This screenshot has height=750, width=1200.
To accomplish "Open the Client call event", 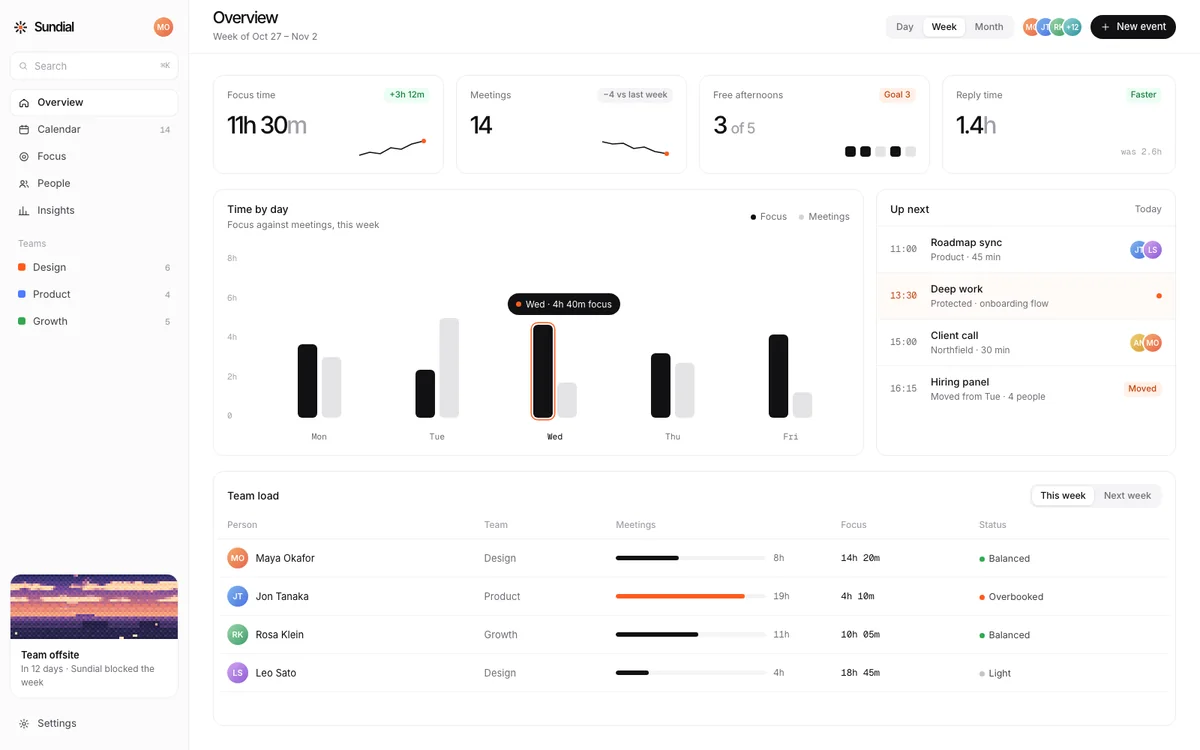I will pos(1026,343).
